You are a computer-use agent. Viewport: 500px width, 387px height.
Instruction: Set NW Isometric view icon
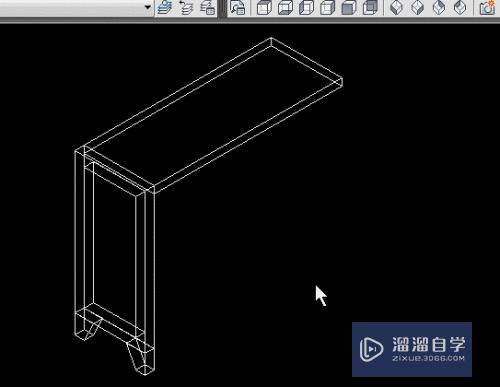[x=460, y=8]
